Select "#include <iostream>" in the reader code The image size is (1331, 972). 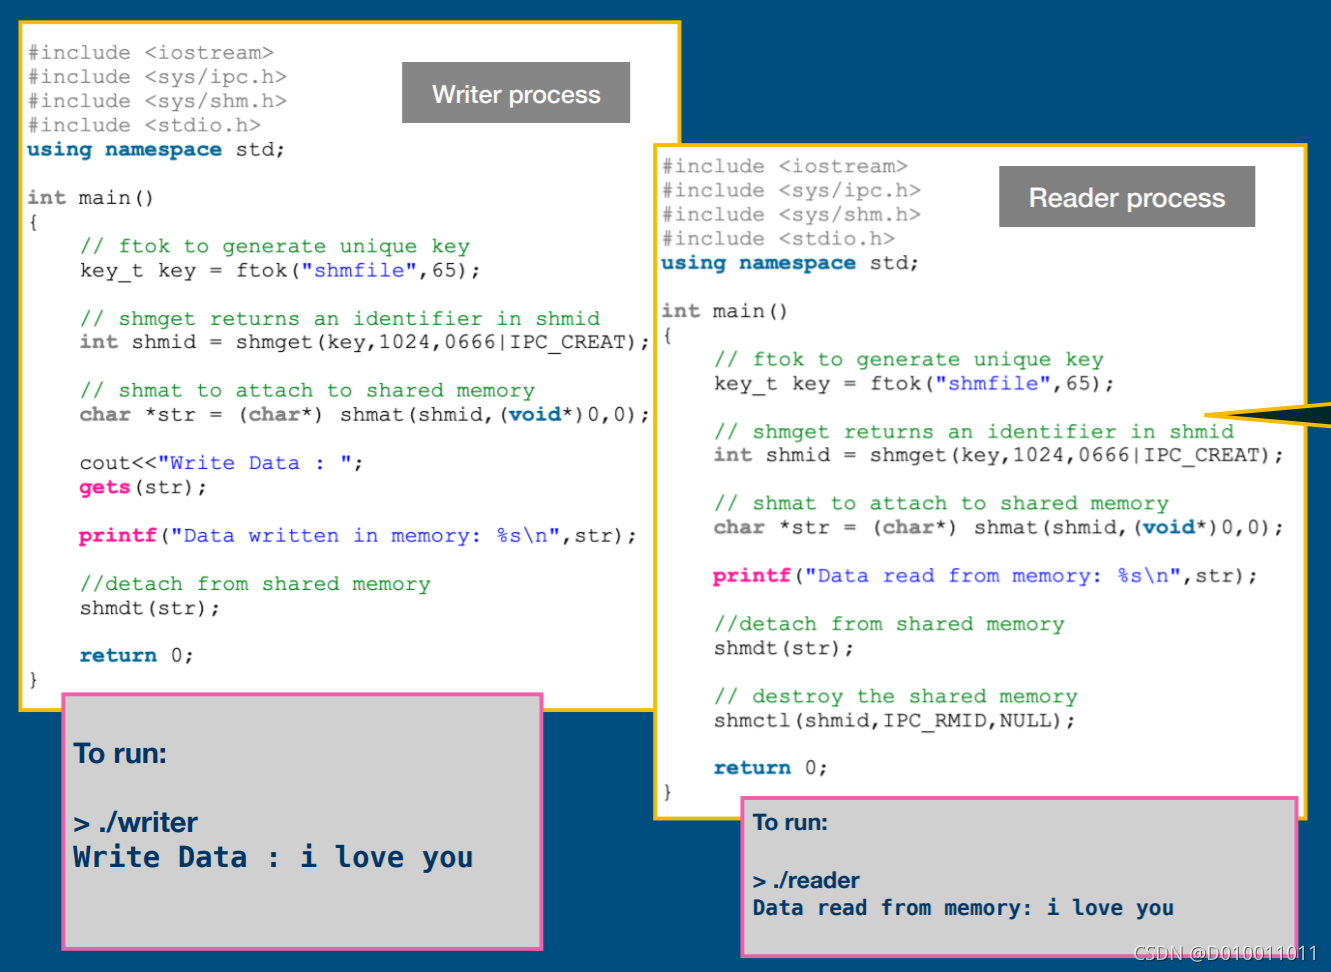pyautogui.click(x=785, y=166)
